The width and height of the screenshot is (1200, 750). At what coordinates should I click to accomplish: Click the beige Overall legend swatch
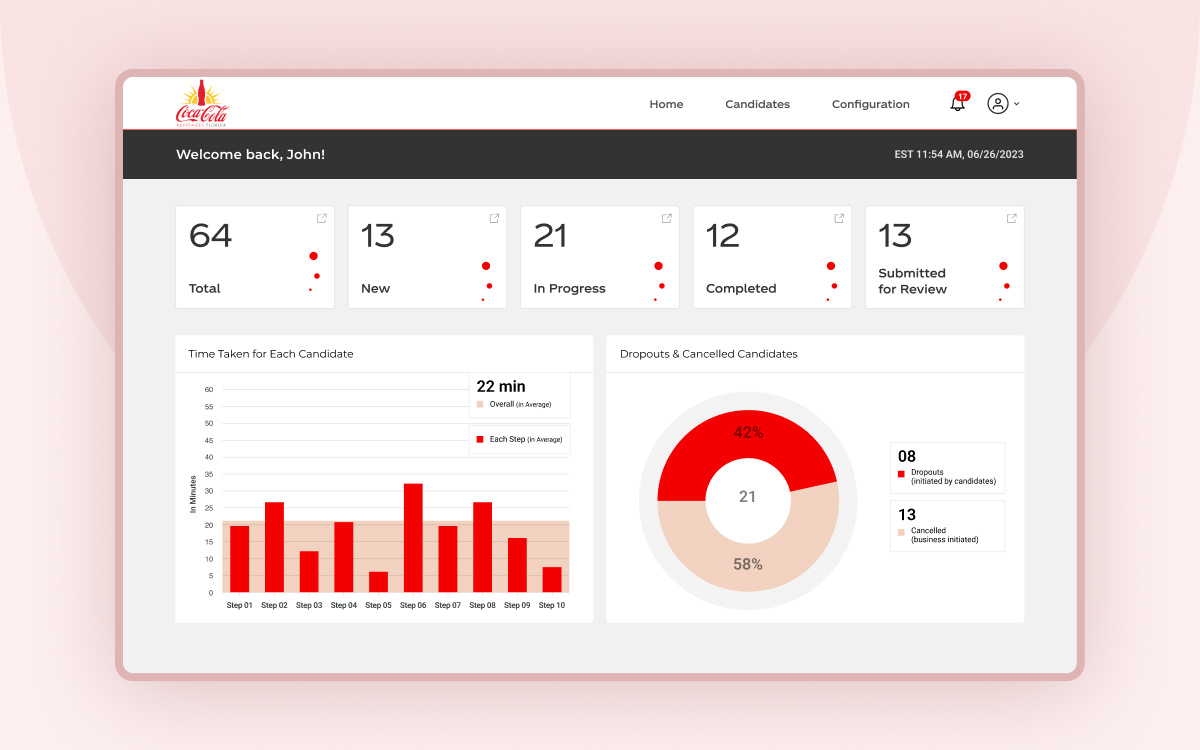[480, 404]
